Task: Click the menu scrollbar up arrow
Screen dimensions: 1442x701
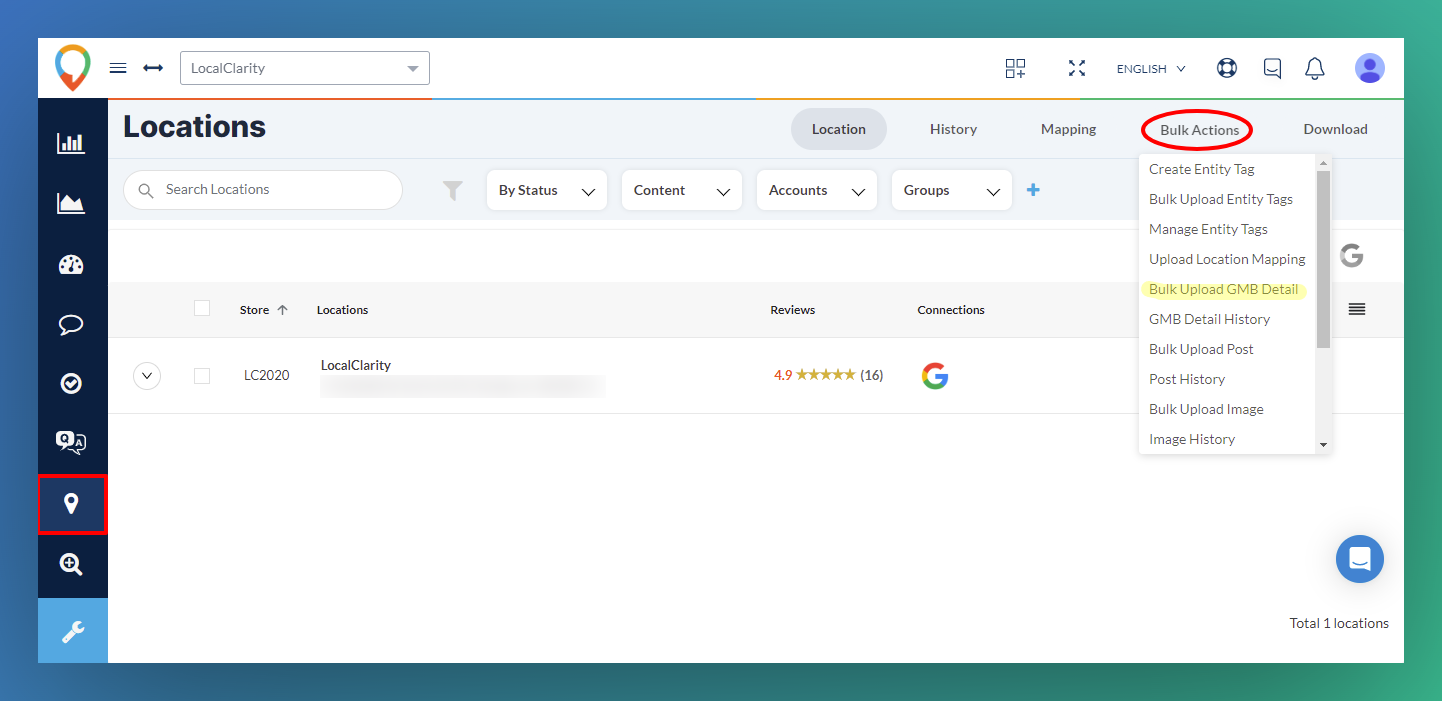Action: point(1323,162)
